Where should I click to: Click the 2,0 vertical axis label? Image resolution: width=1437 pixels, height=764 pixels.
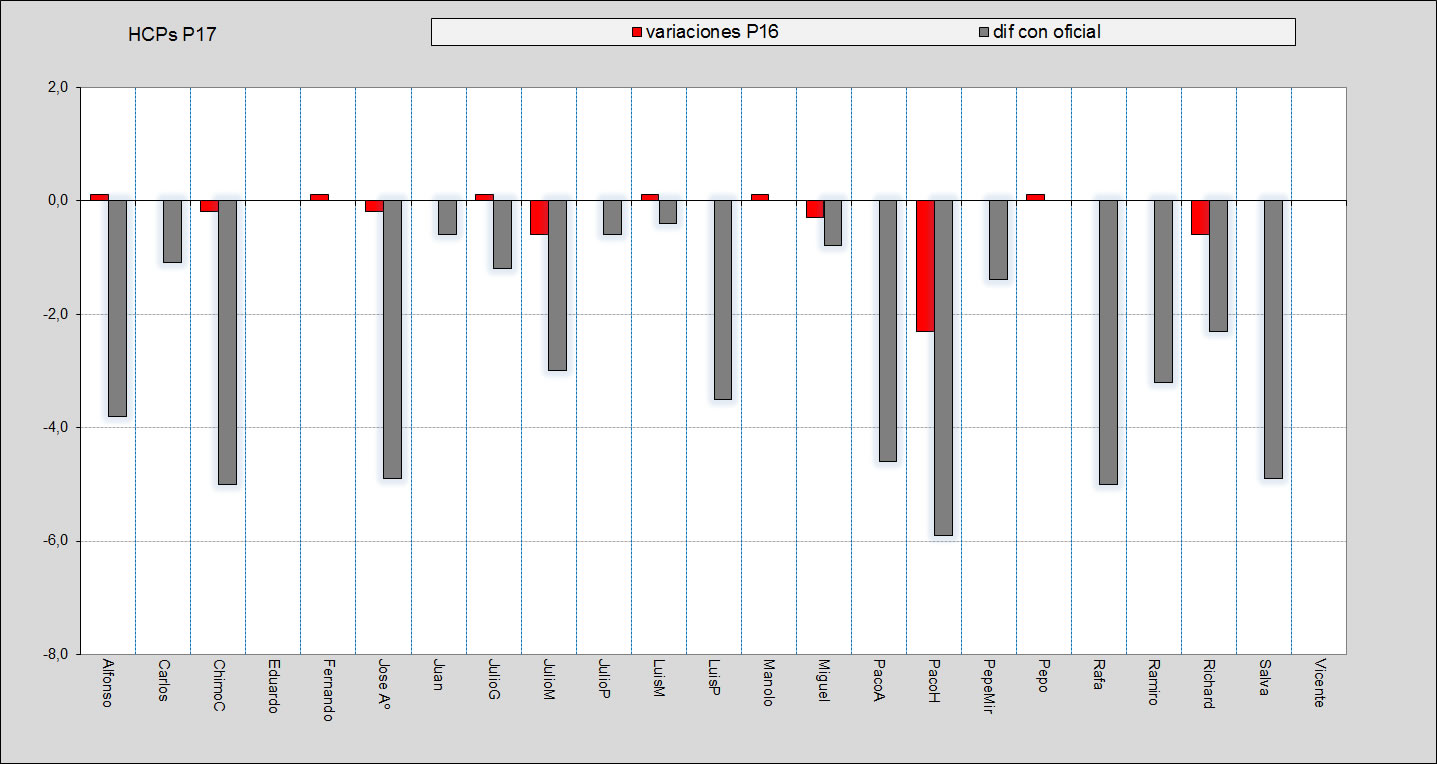point(57,88)
